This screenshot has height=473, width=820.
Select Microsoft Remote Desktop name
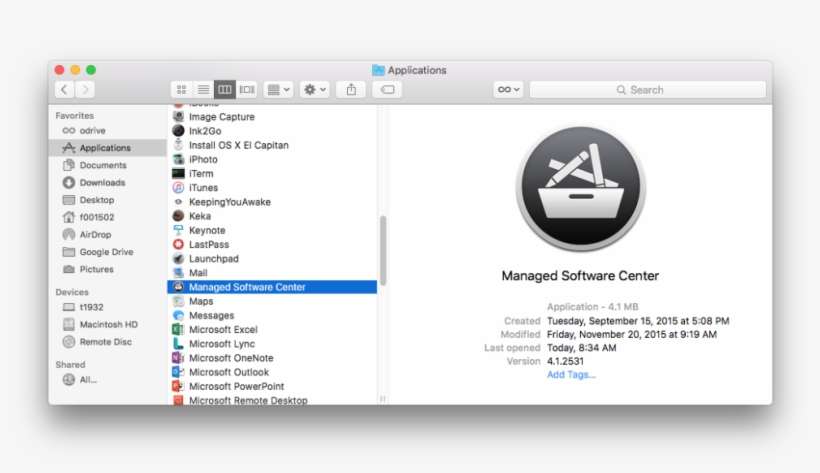(248, 400)
